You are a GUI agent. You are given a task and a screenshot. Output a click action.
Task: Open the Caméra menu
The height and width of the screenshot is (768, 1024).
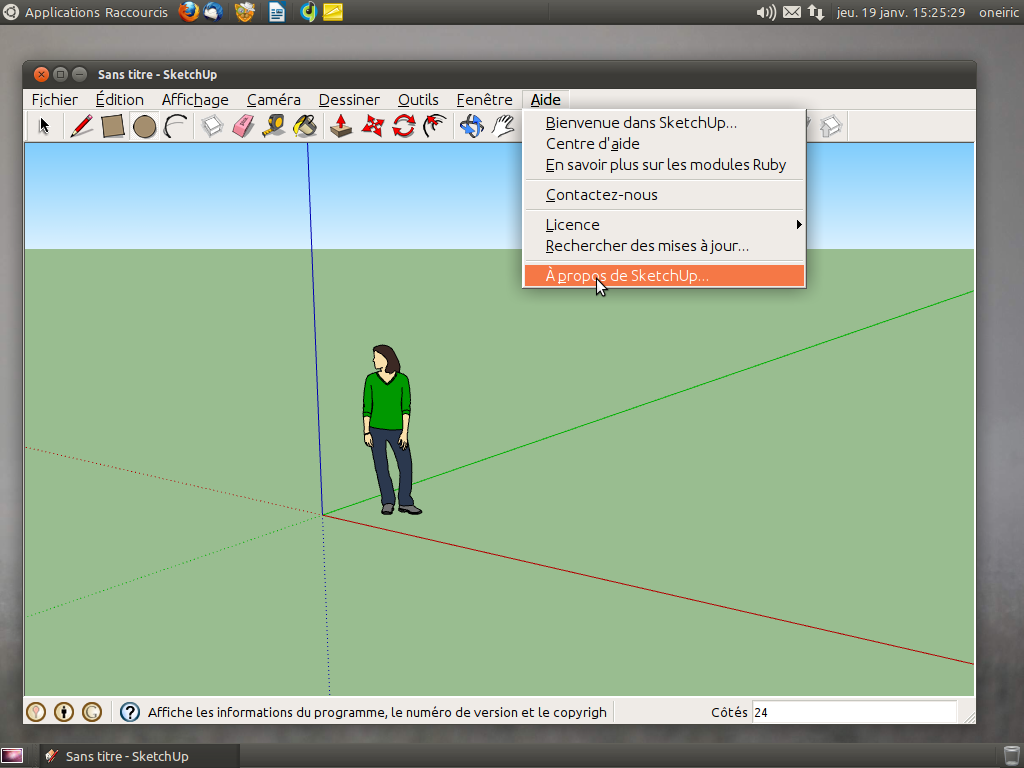(273, 100)
